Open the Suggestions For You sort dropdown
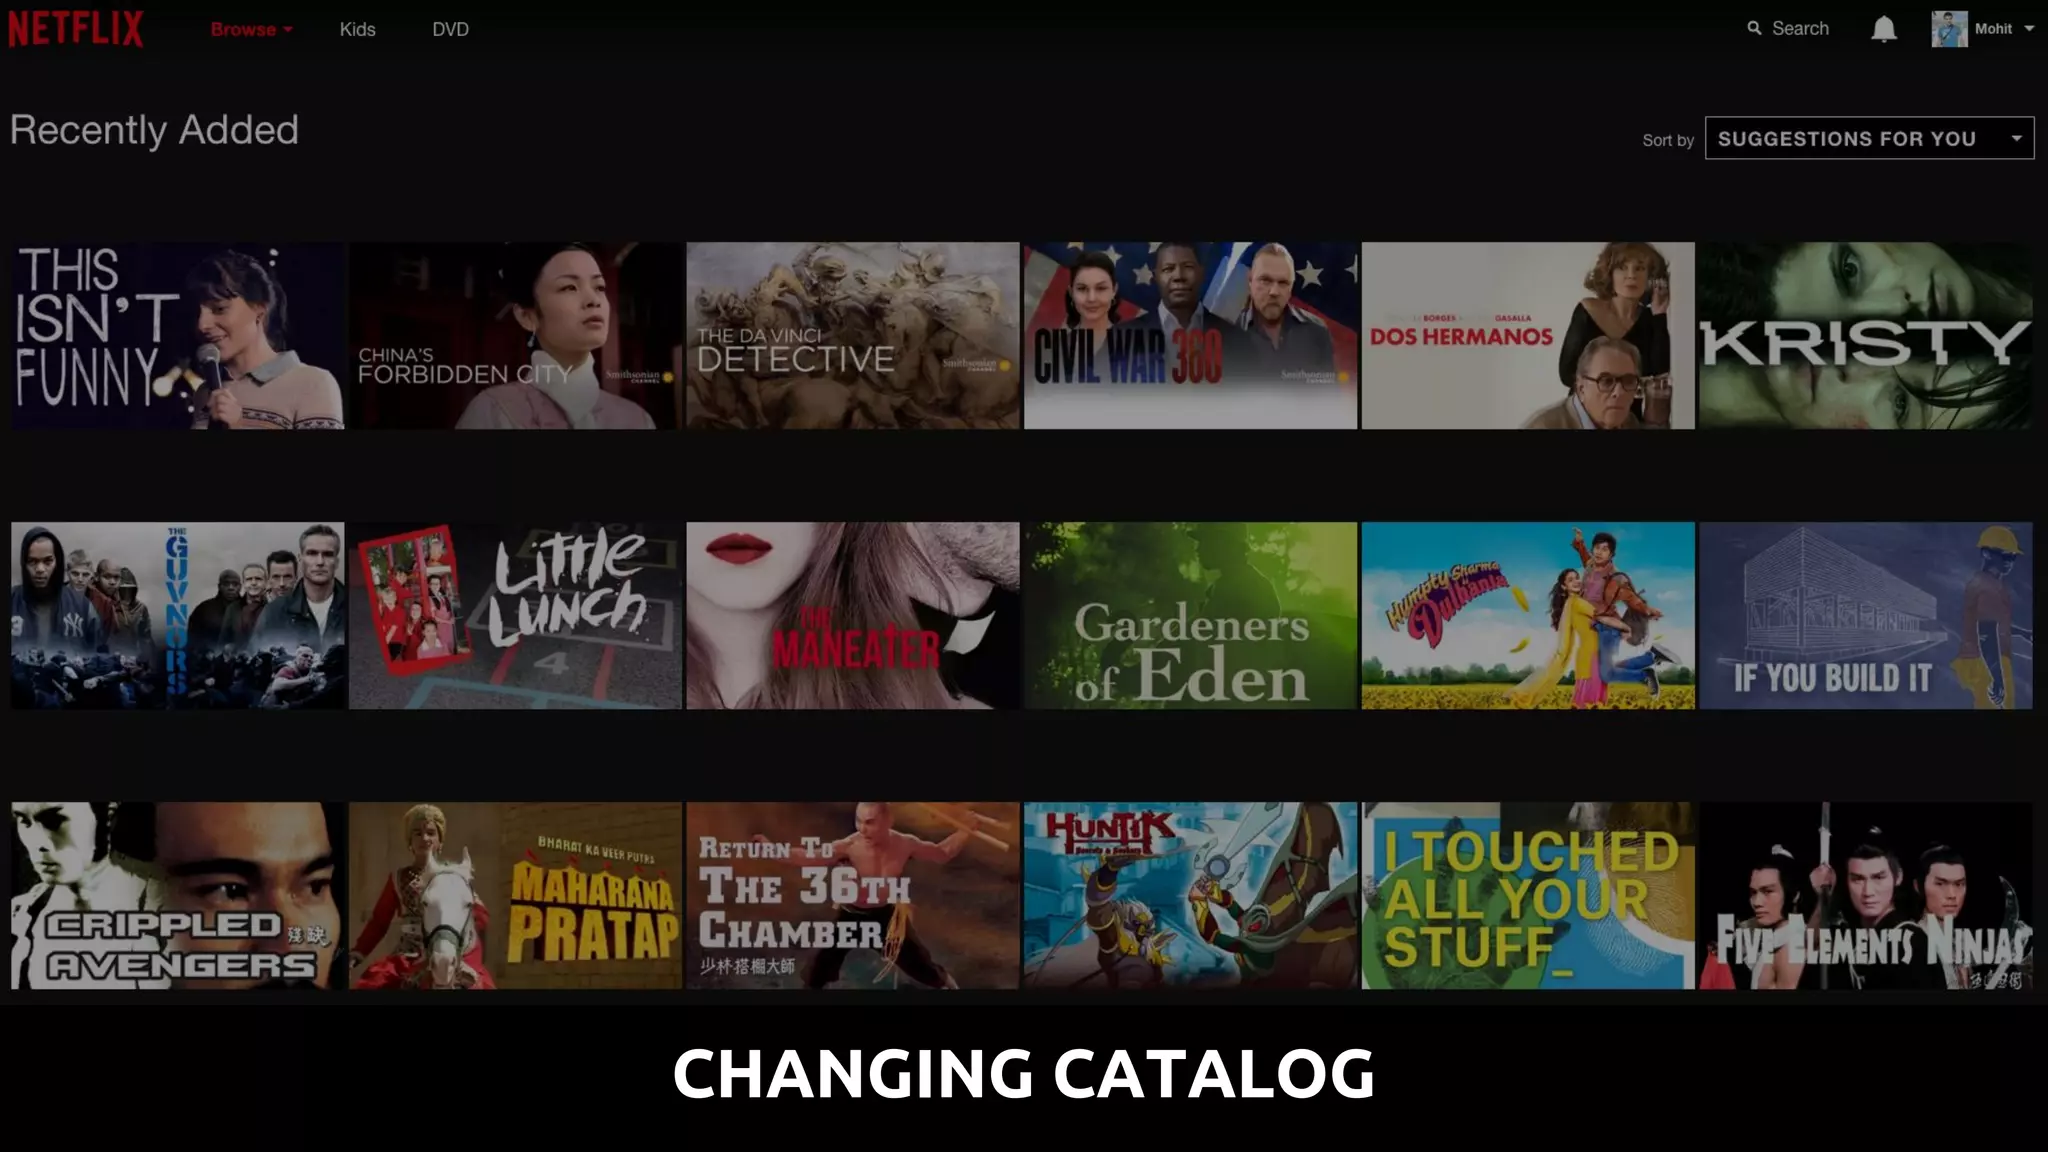Viewport: 2048px width, 1152px height. [x=1869, y=139]
